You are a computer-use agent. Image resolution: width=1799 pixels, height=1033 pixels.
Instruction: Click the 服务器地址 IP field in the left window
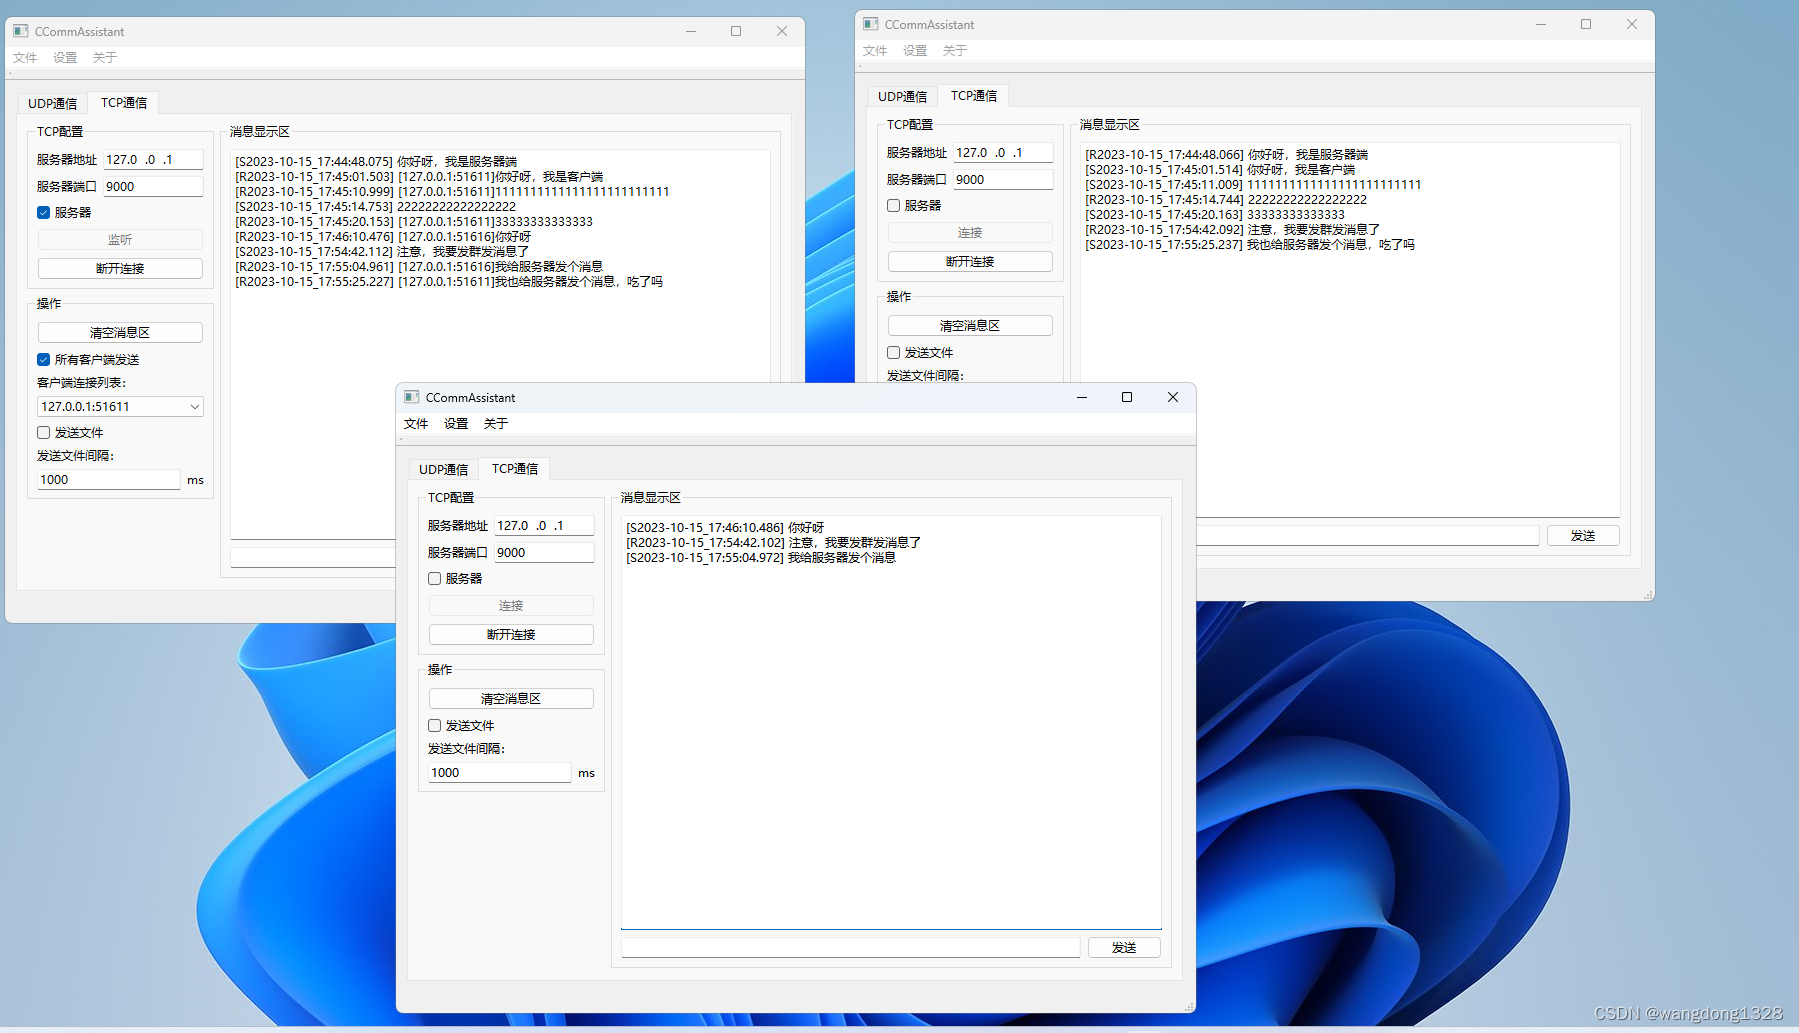point(153,159)
